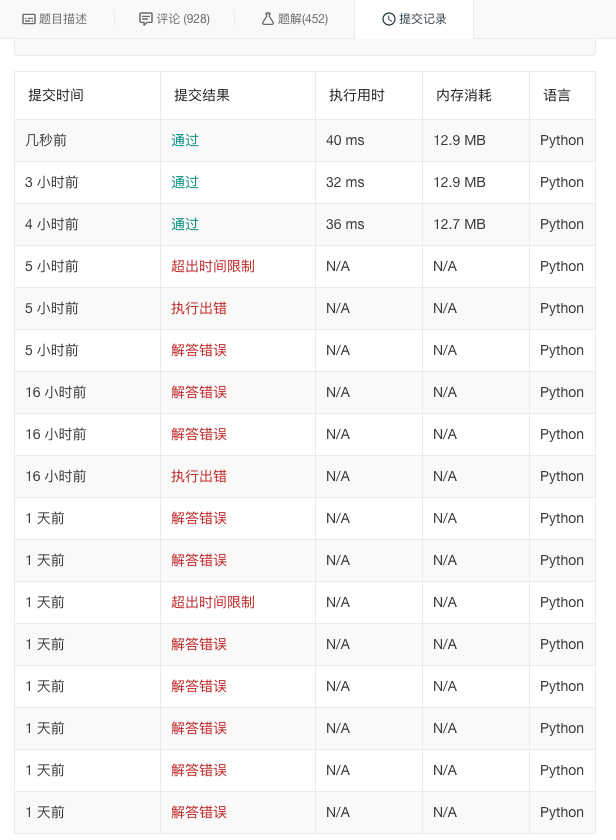Select the 内存消耗 column header
The height and width of the screenshot is (840, 616).
(x=464, y=96)
